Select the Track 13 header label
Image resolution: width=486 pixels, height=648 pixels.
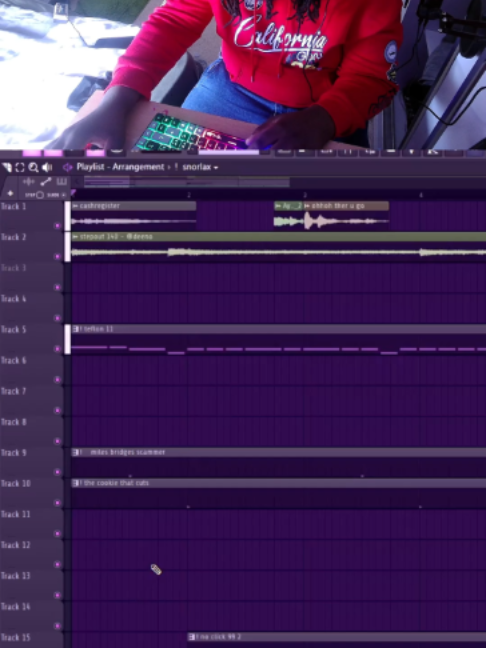15,576
